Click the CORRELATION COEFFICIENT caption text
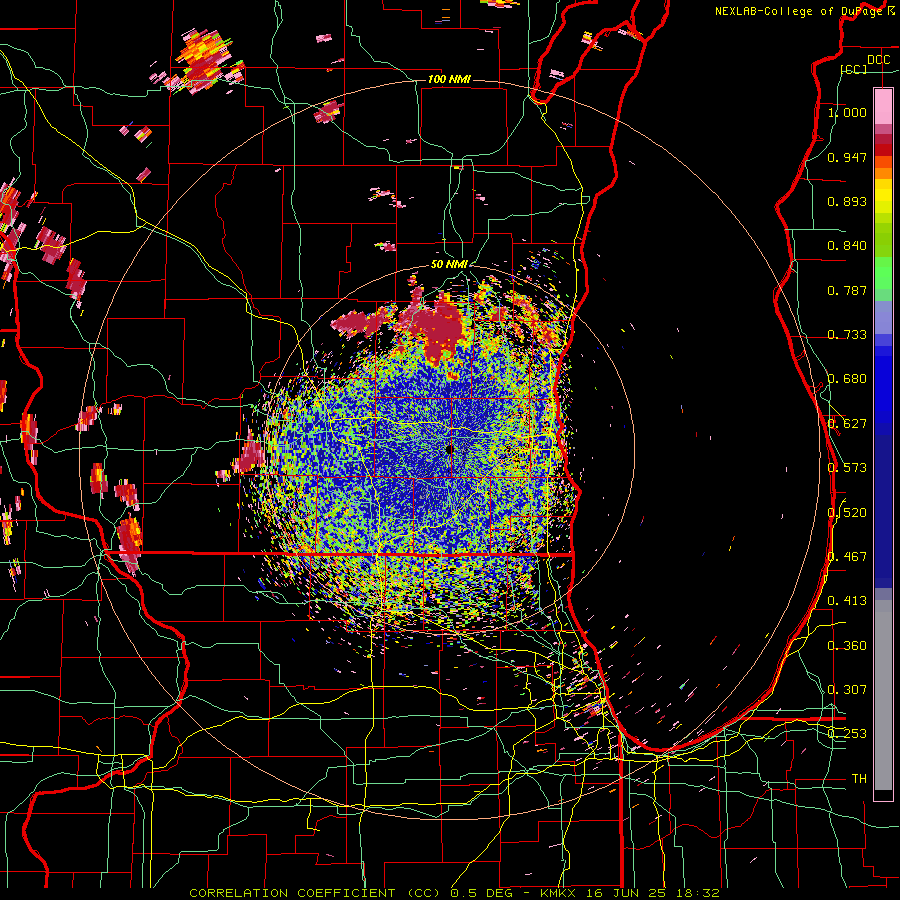 pyautogui.click(x=293, y=893)
